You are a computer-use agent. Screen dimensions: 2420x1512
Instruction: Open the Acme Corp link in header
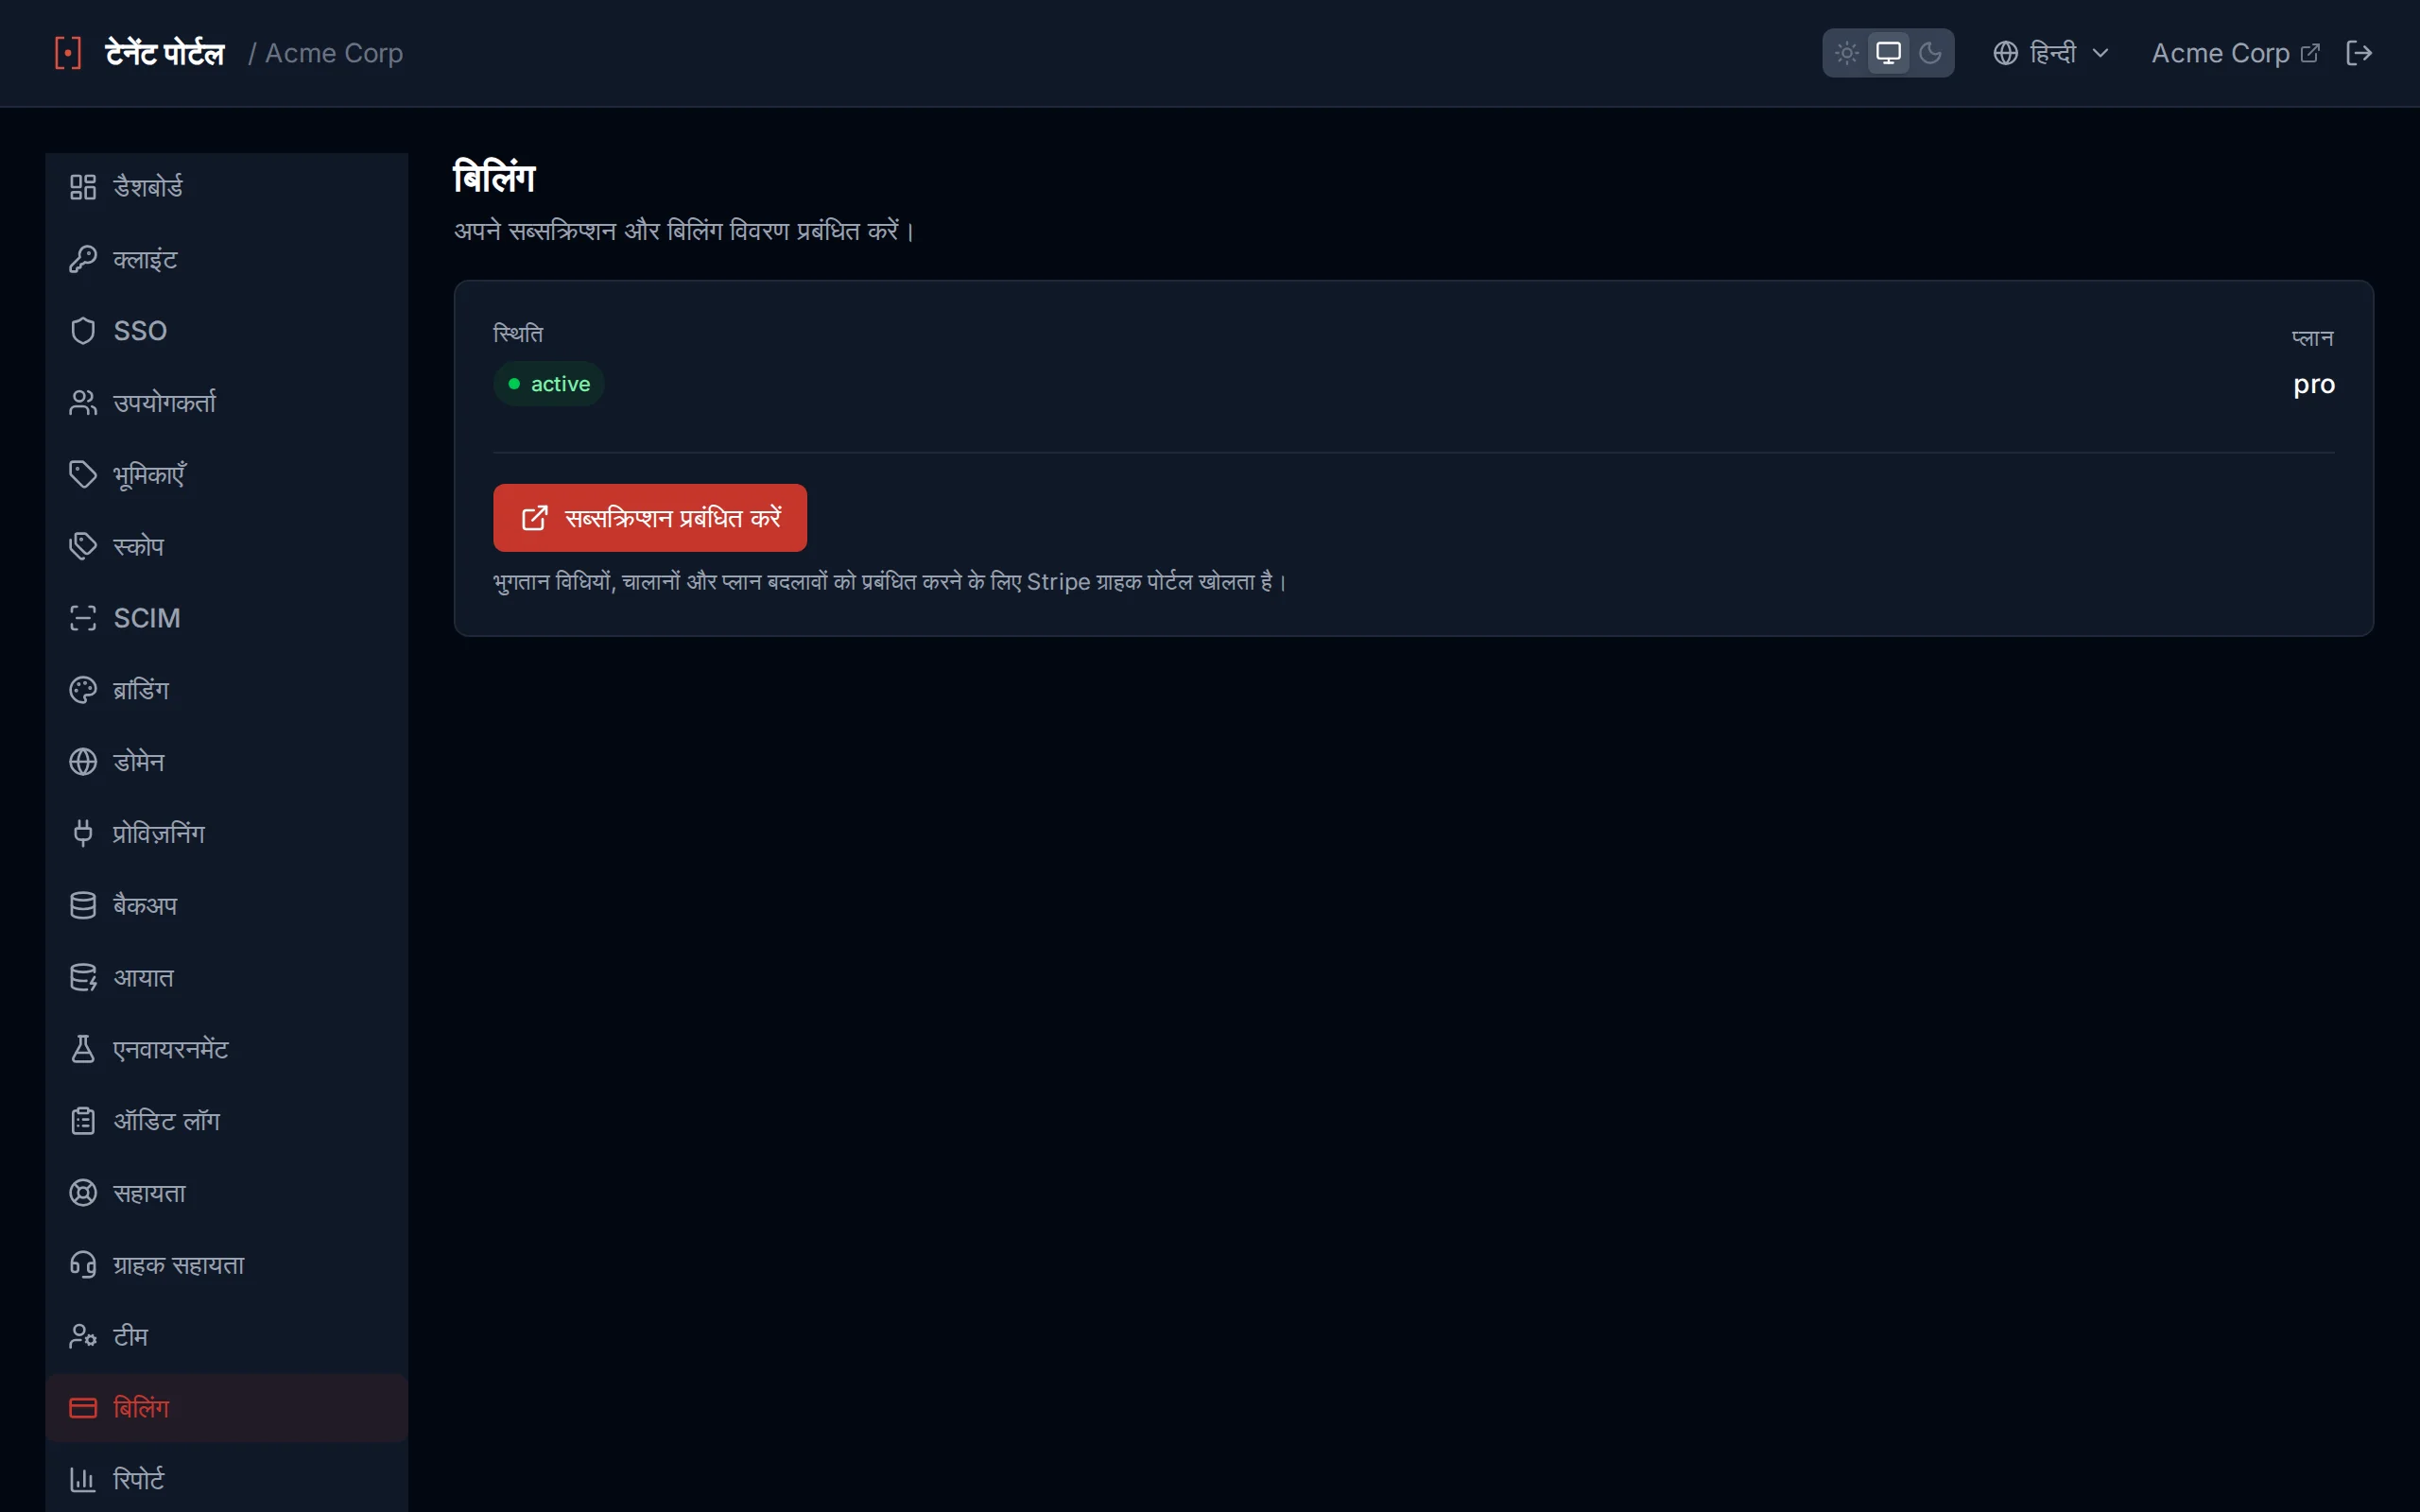point(2234,53)
